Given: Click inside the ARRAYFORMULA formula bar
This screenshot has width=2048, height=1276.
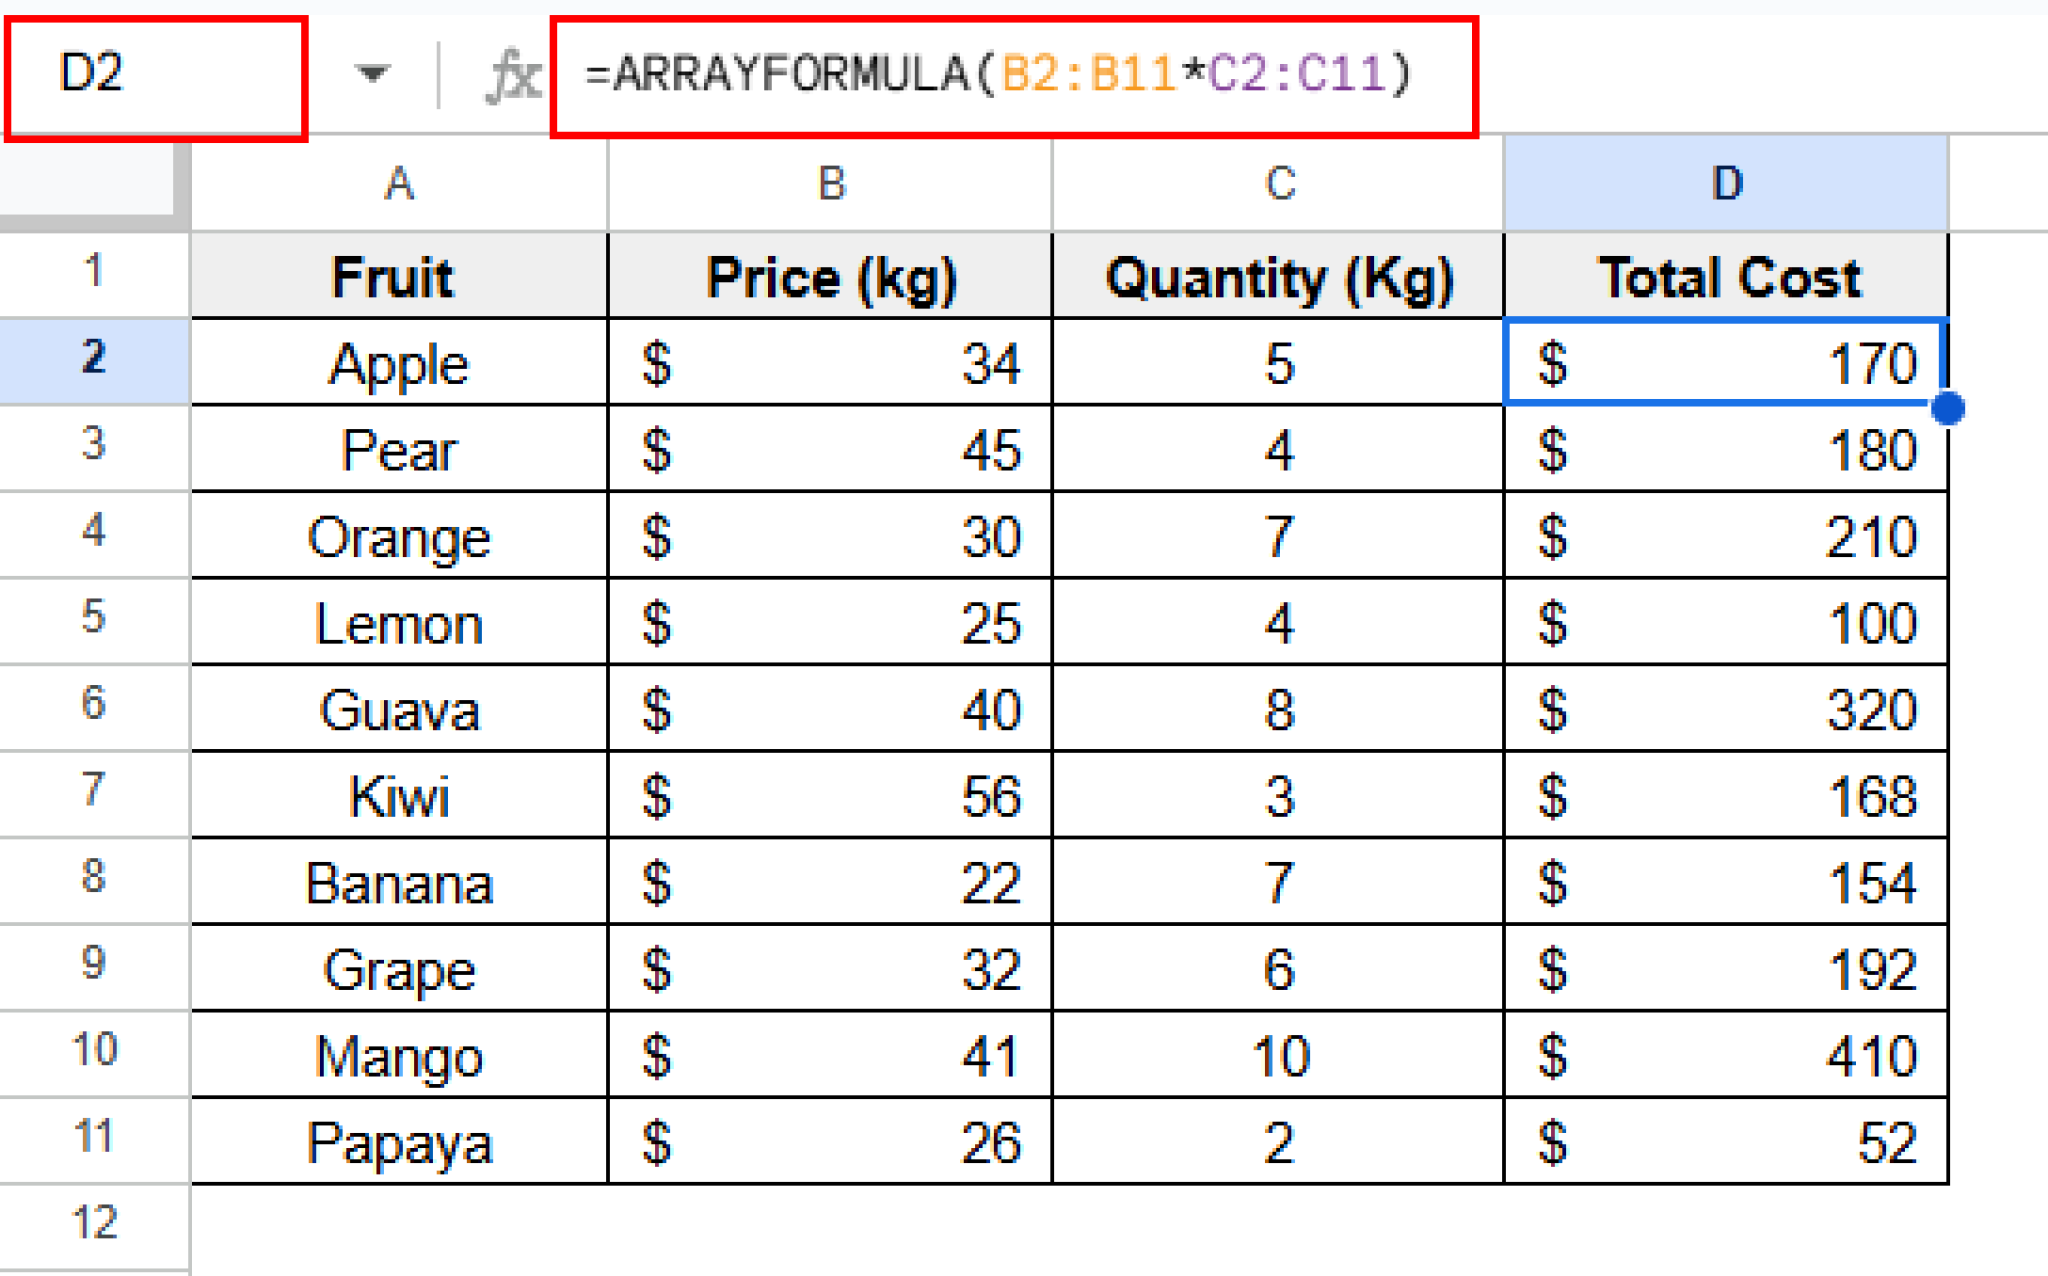Looking at the screenshot, I should 1000,75.
